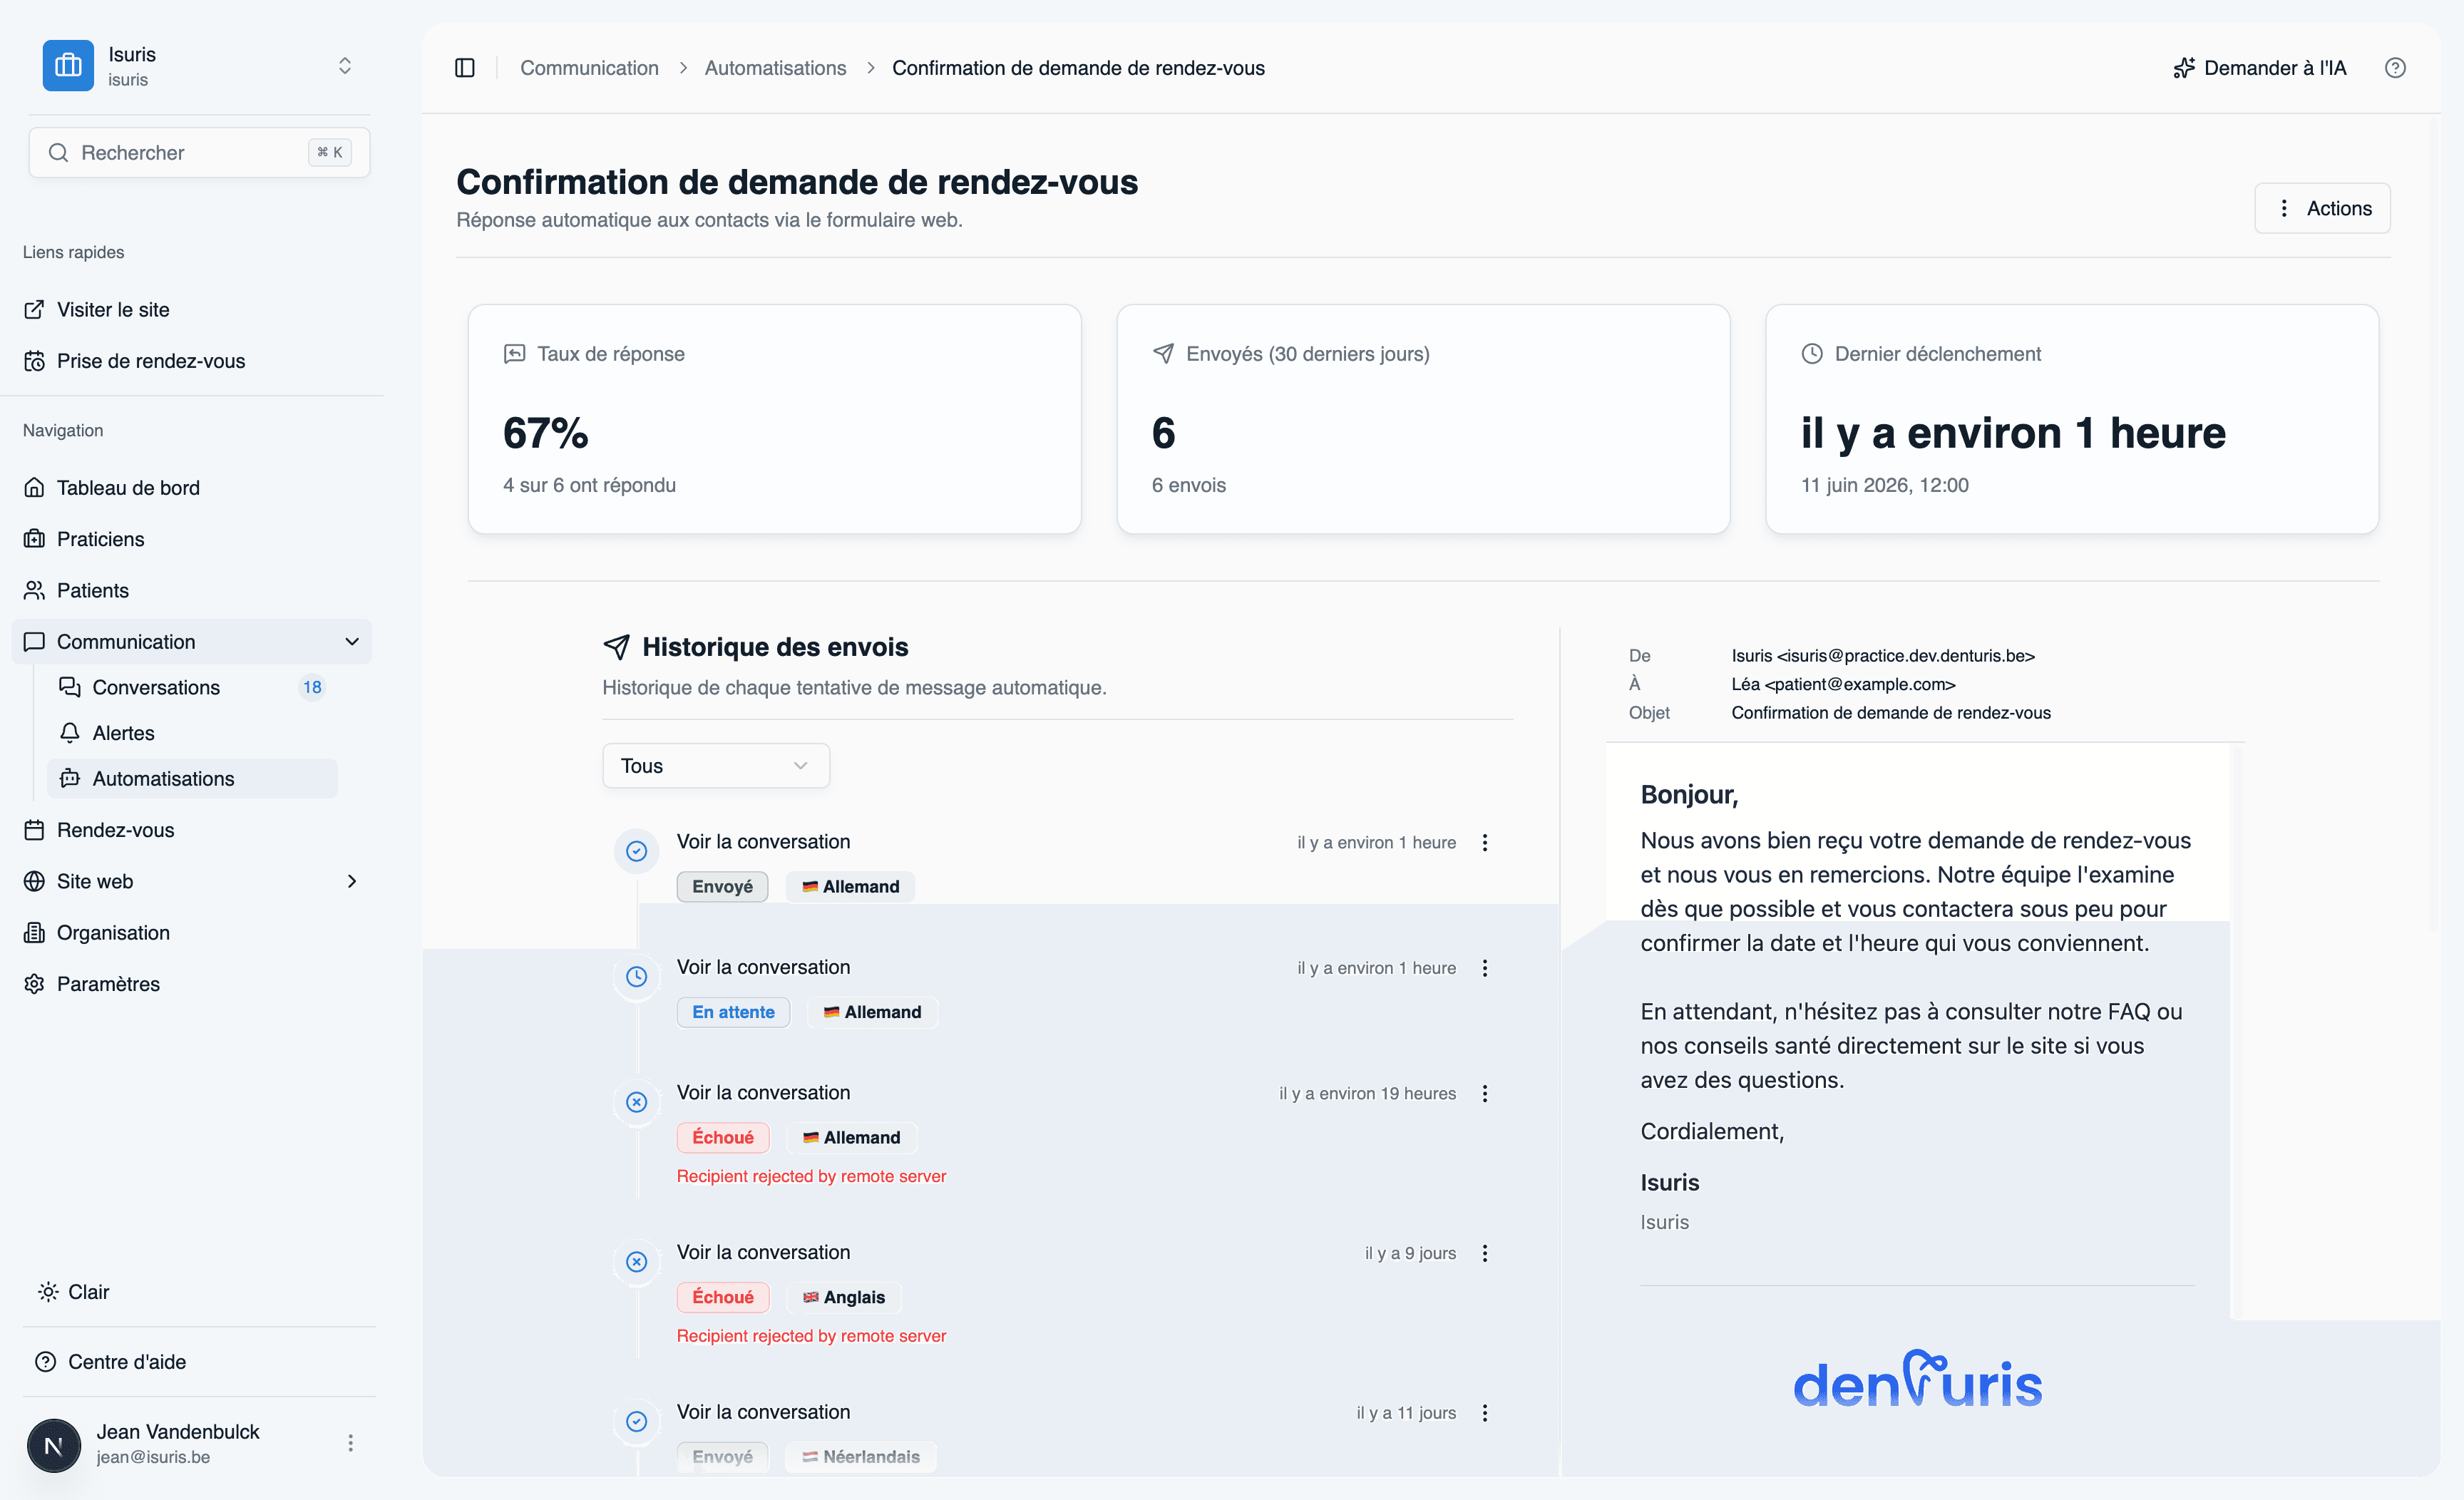Click the En attente badge
Viewport: 2464px width, 1500px height.
click(x=733, y=1012)
